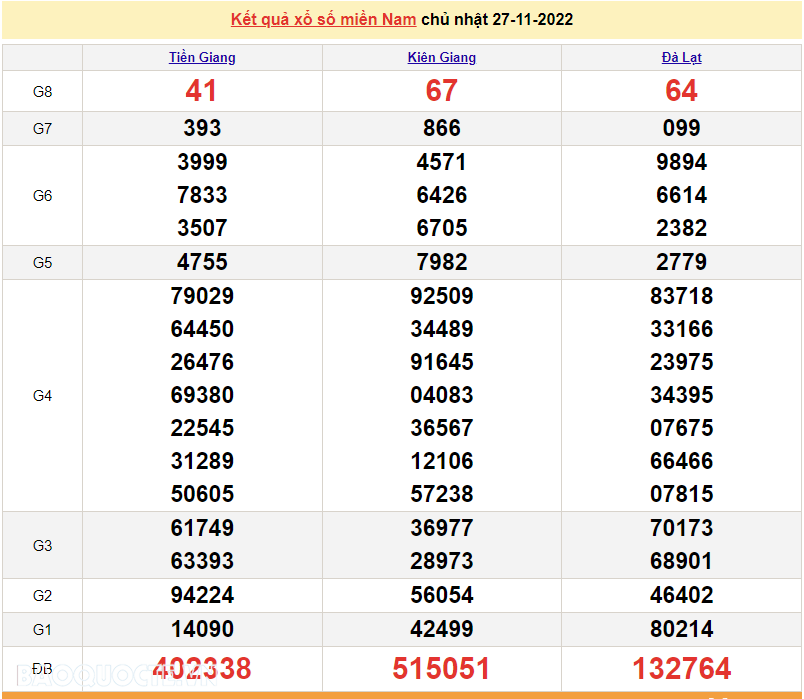Click the G4 row label
Image resolution: width=804 pixels, height=699 pixels.
click(42, 396)
